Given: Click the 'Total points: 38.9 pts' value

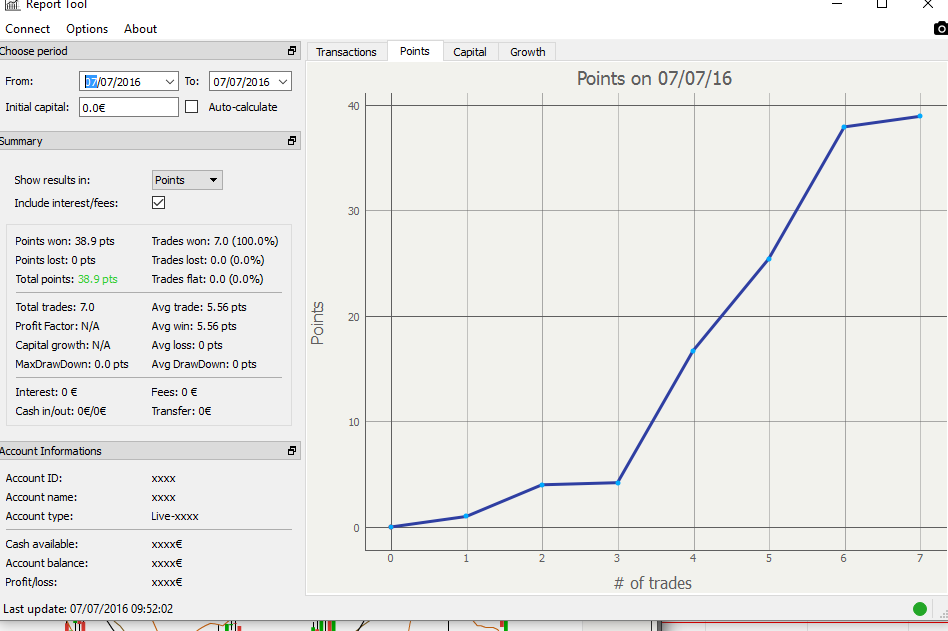Looking at the screenshot, I should [98, 279].
